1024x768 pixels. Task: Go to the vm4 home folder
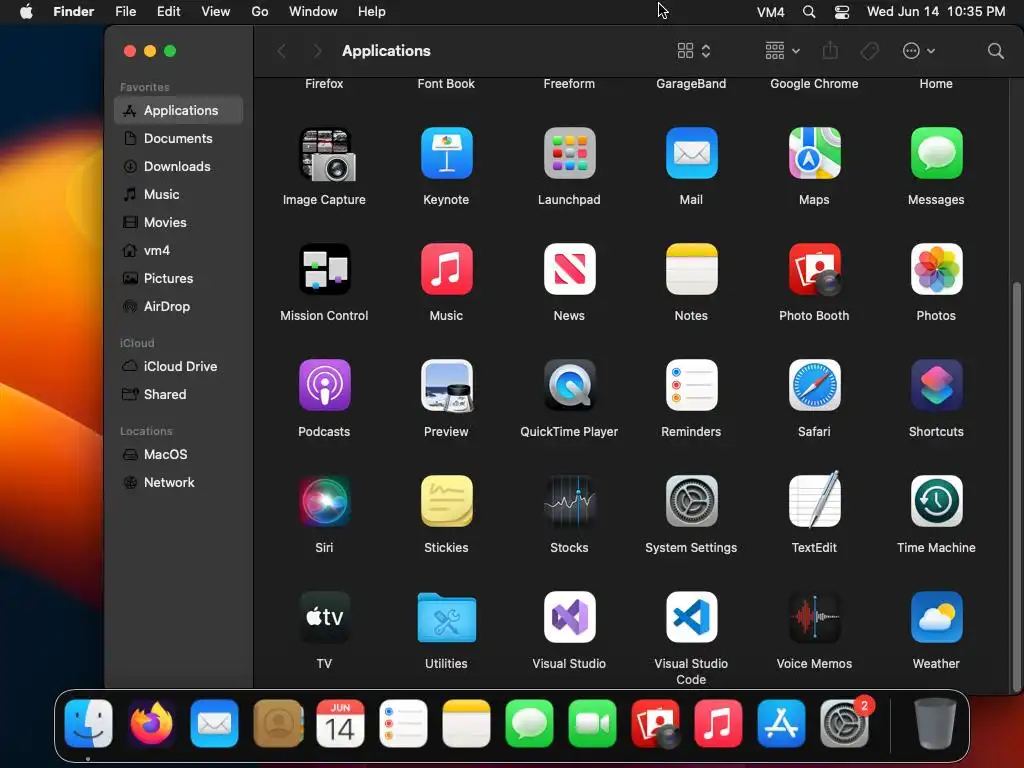click(x=178, y=251)
